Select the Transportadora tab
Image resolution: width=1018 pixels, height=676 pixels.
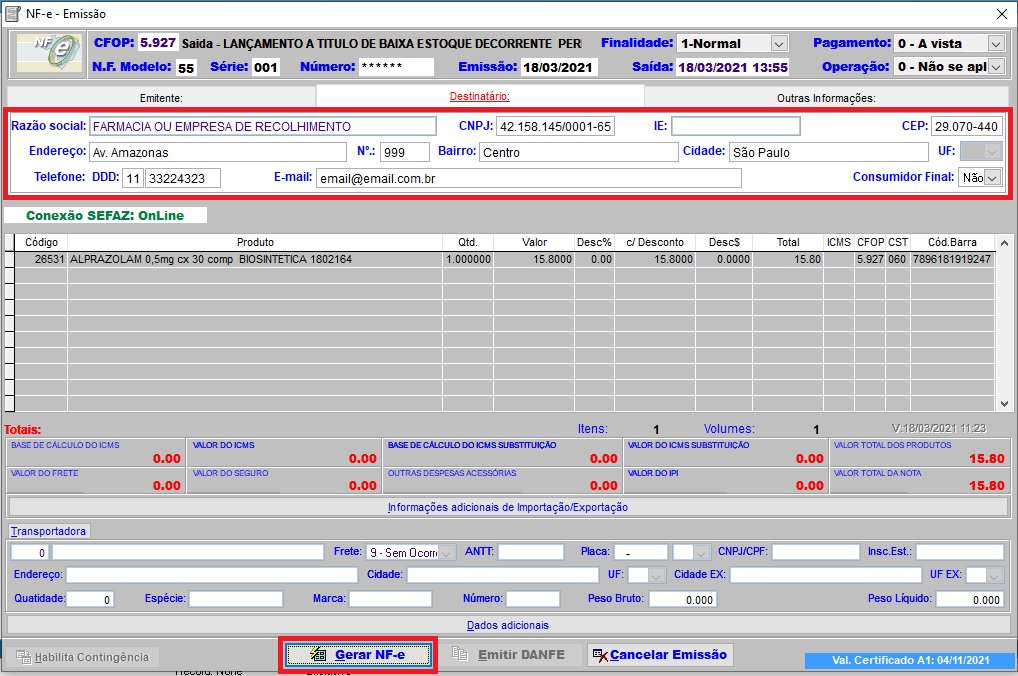[x=48, y=531]
